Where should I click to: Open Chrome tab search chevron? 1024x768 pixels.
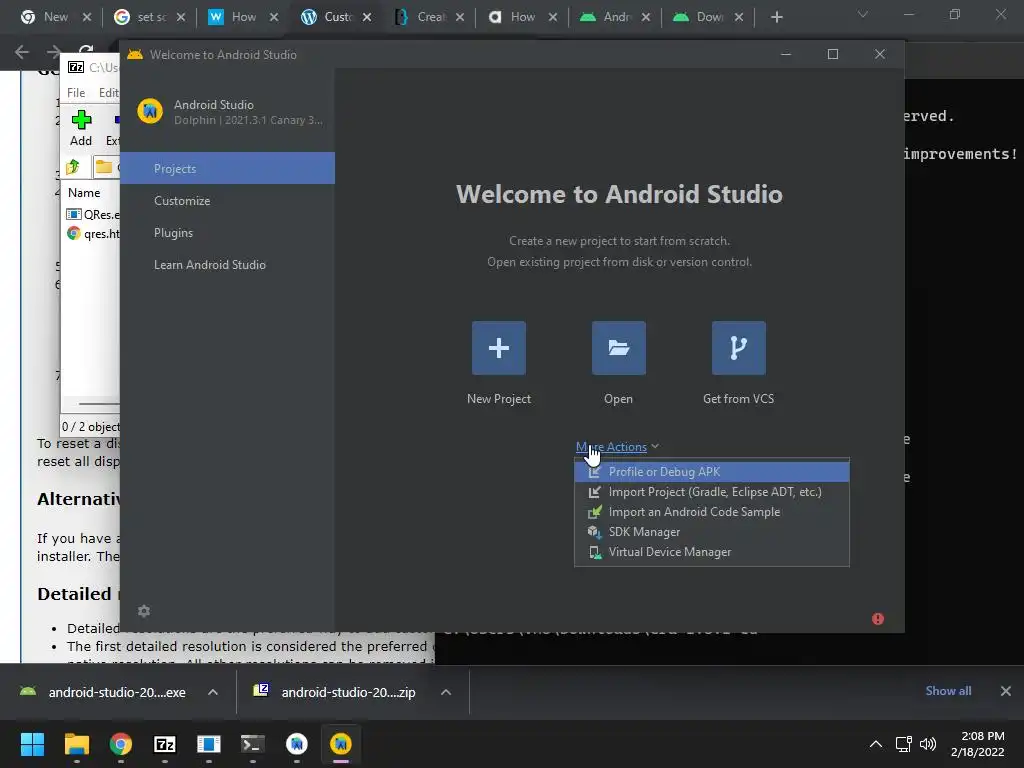coord(863,14)
